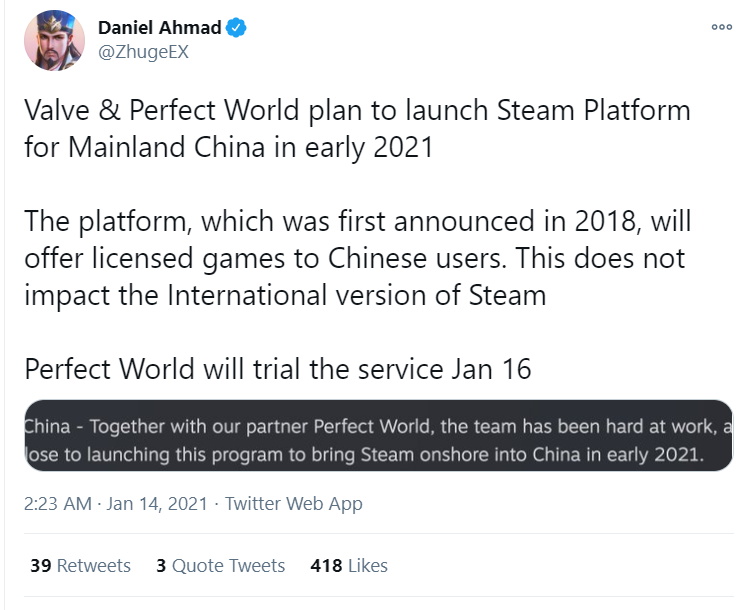The height and width of the screenshot is (610, 753).
Task: Open the tweet's three-dot more menu
Action: [x=721, y=27]
